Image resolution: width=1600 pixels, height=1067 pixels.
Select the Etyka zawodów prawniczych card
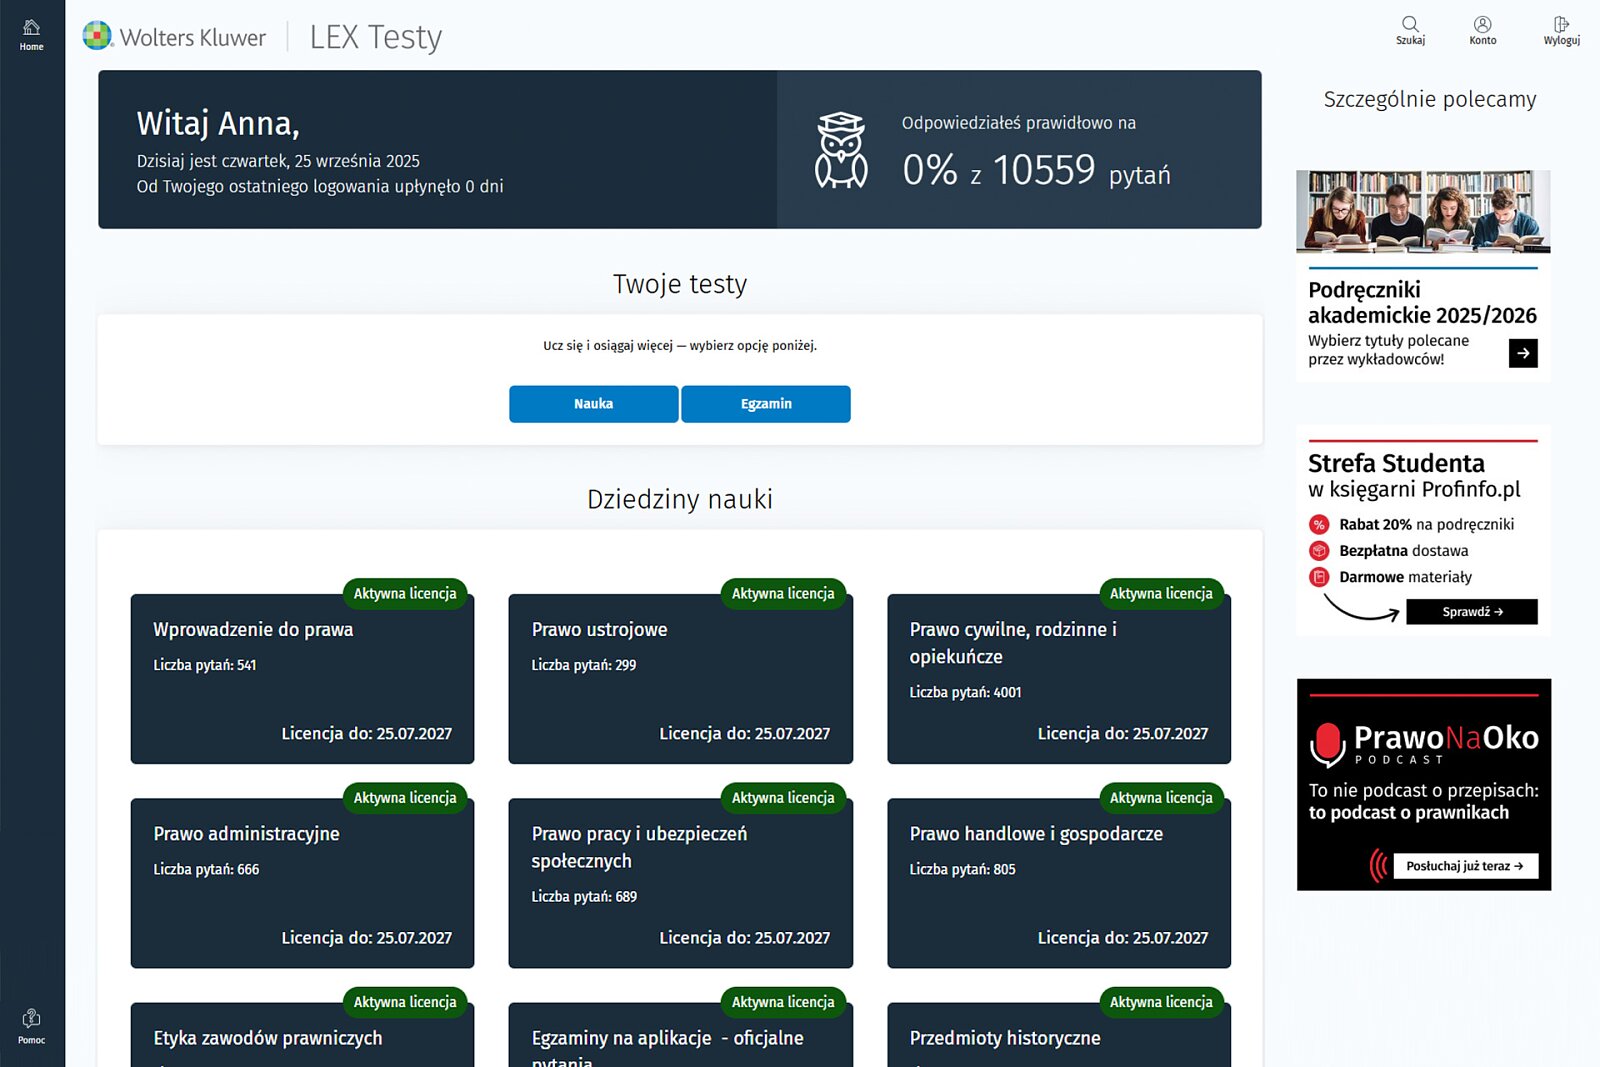[302, 1038]
